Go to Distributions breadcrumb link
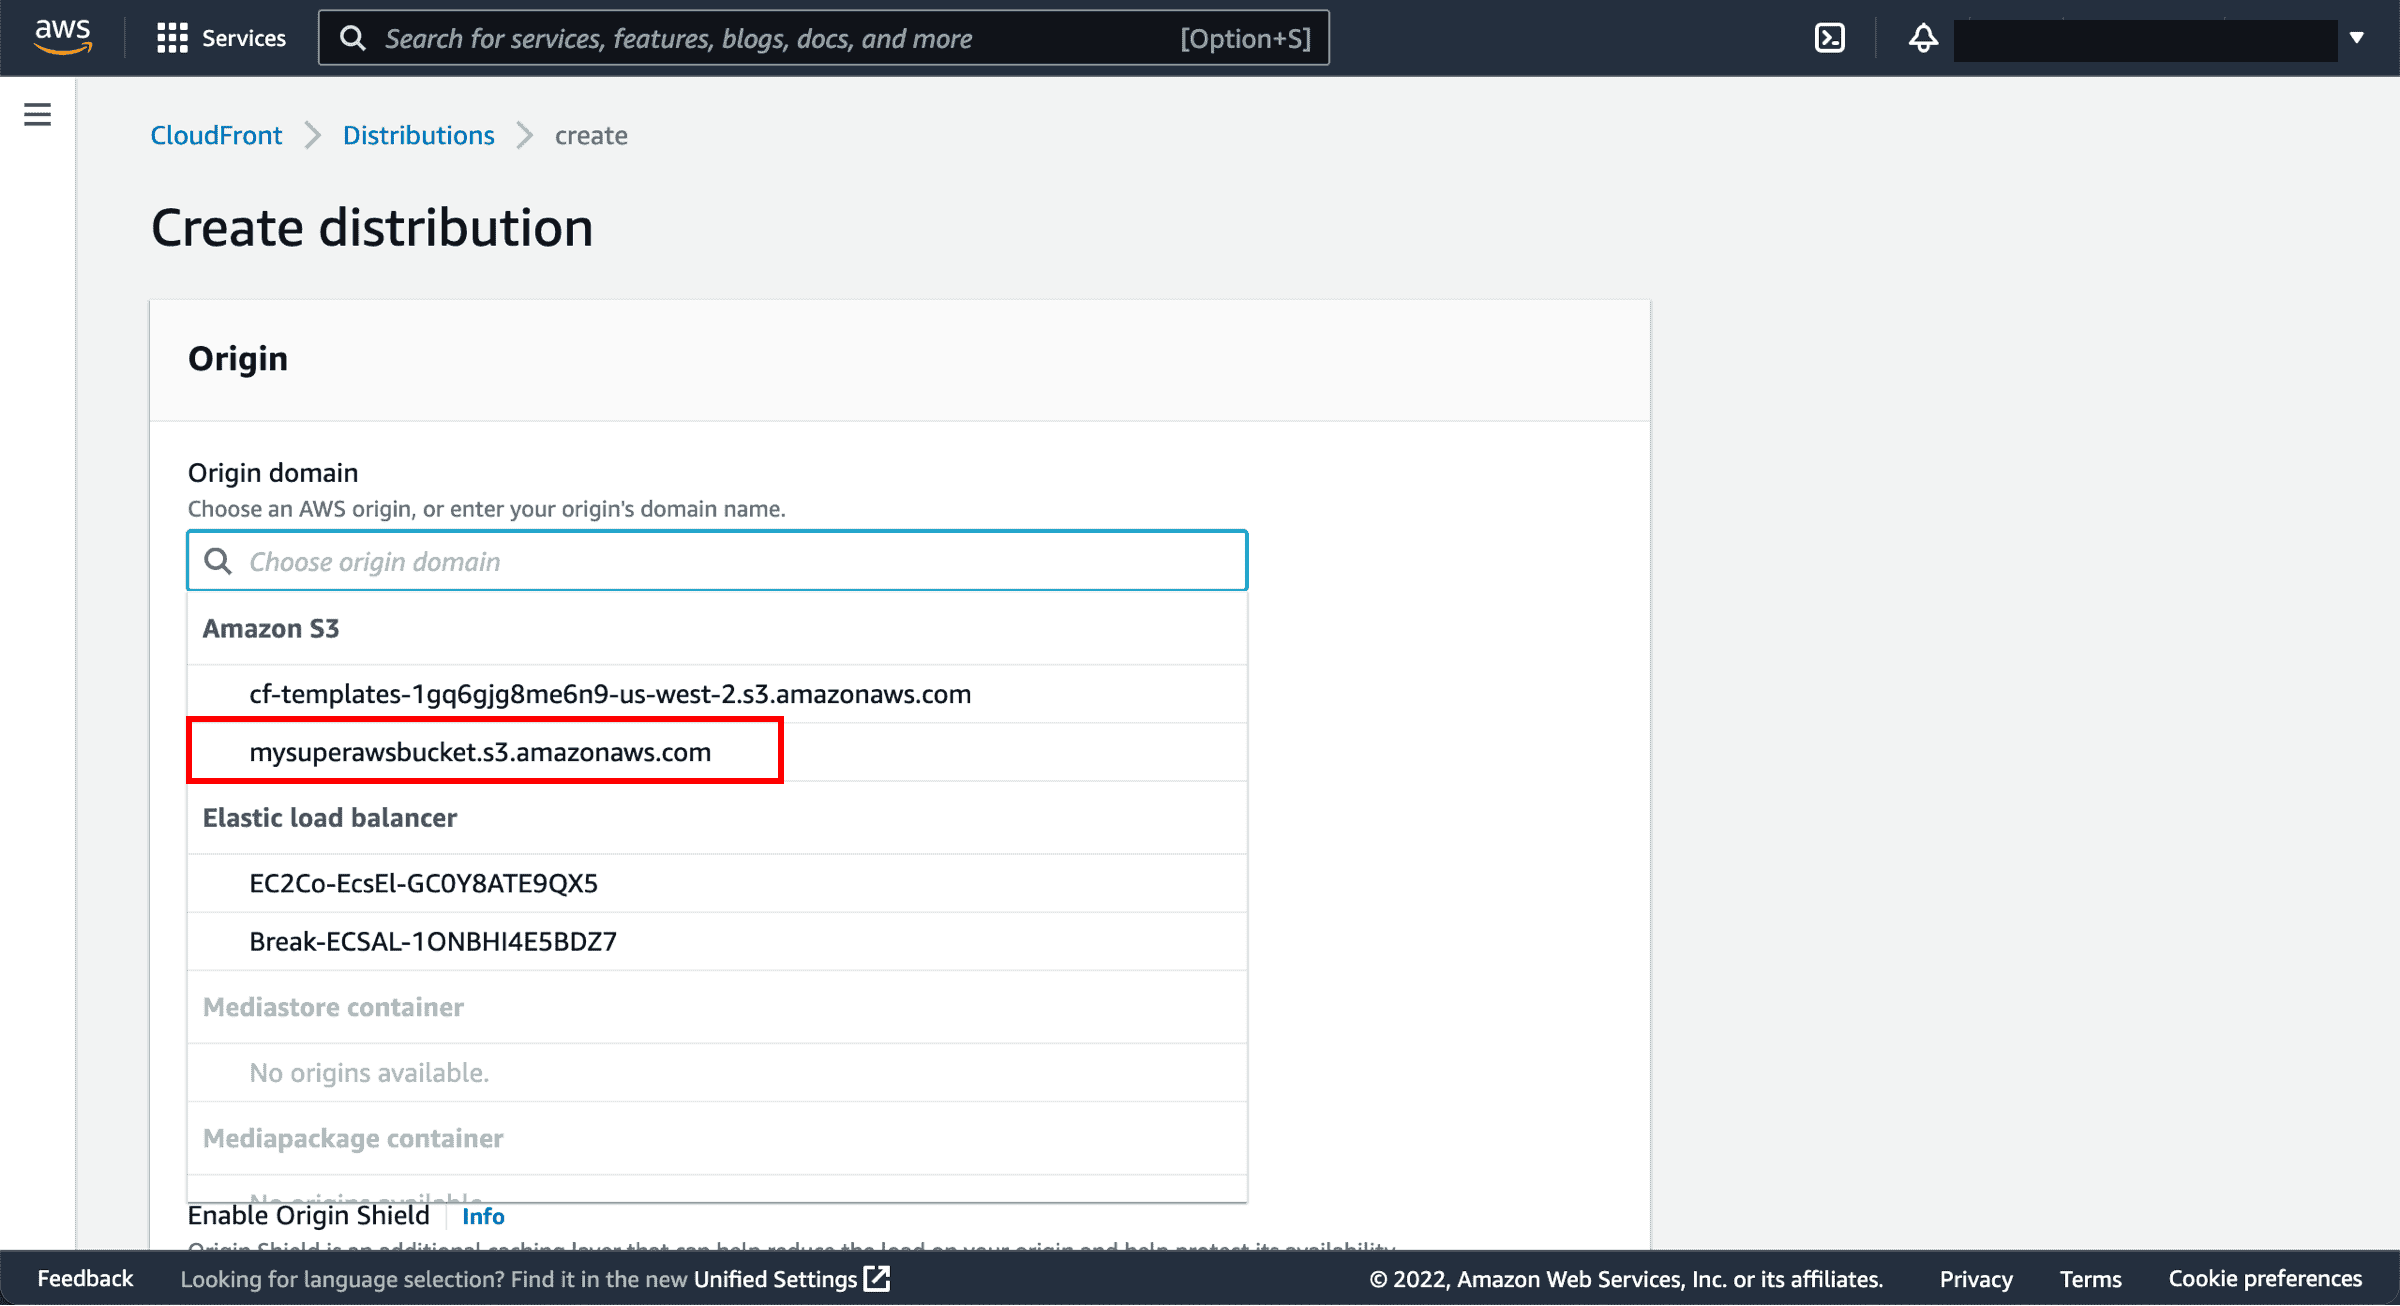Viewport: 2400px width, 1306px height. click(418, 135)
